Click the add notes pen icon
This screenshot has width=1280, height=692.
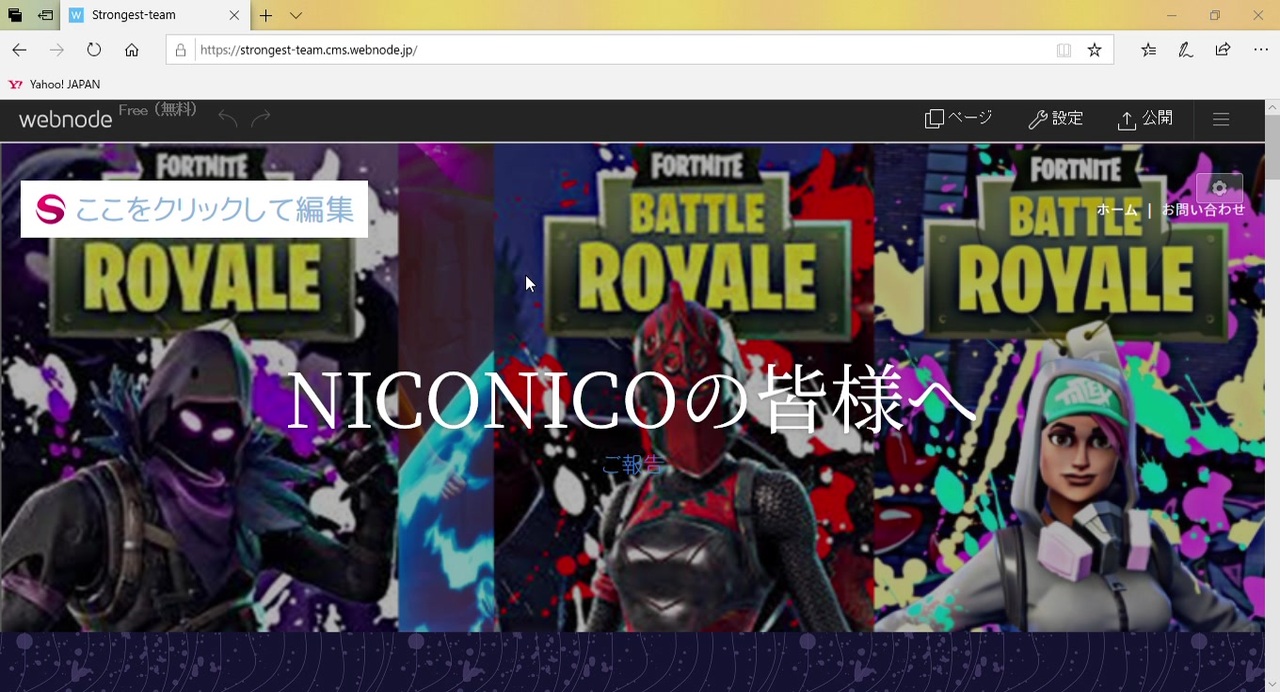[1186, 50]
